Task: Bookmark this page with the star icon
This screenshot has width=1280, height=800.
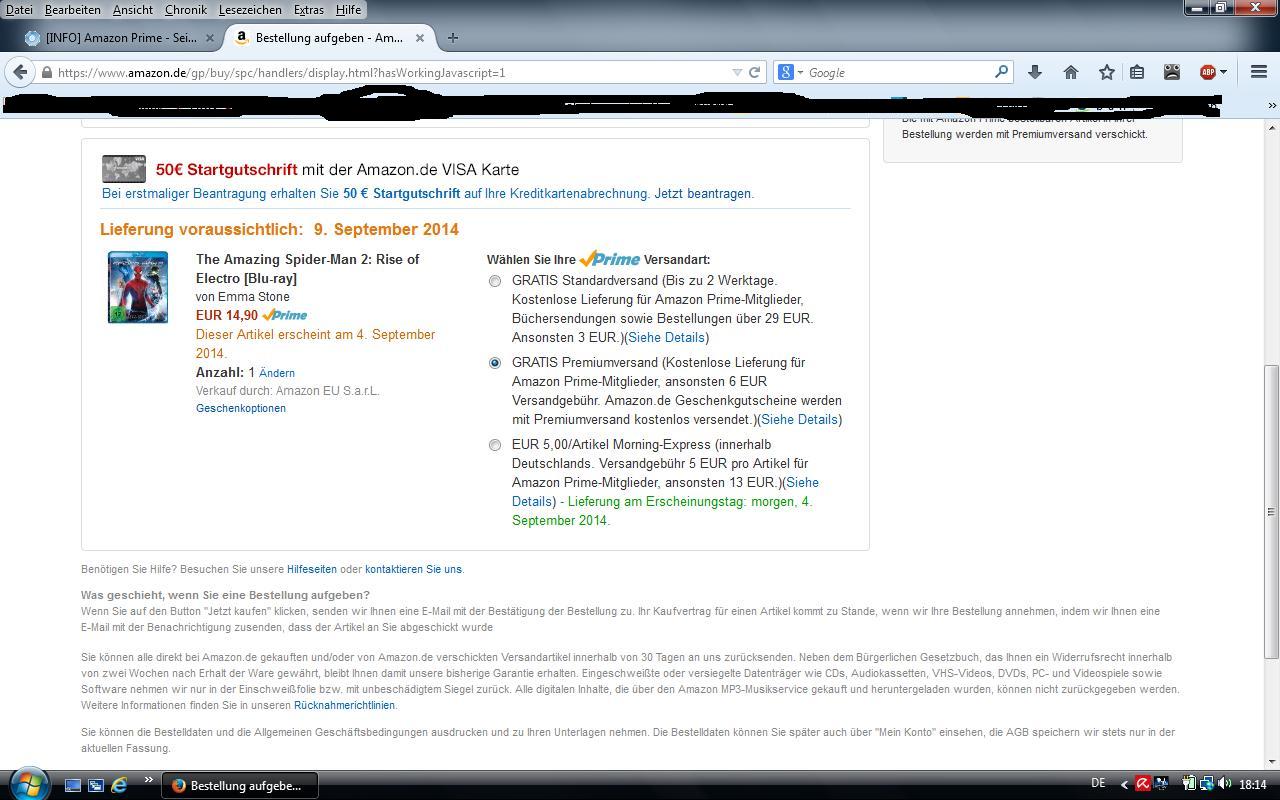Action: (x=1106, y=72)
